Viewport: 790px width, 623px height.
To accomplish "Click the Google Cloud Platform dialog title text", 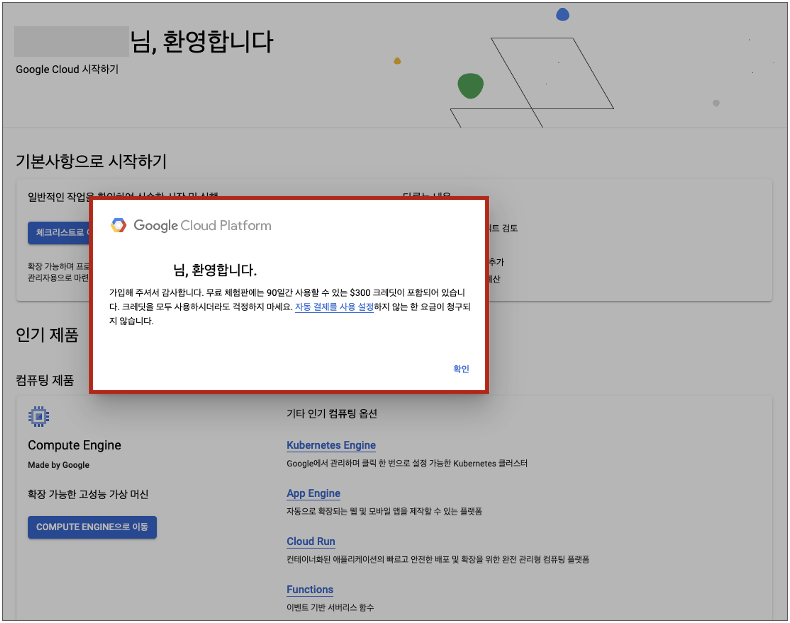I will (x=202, y=225).
